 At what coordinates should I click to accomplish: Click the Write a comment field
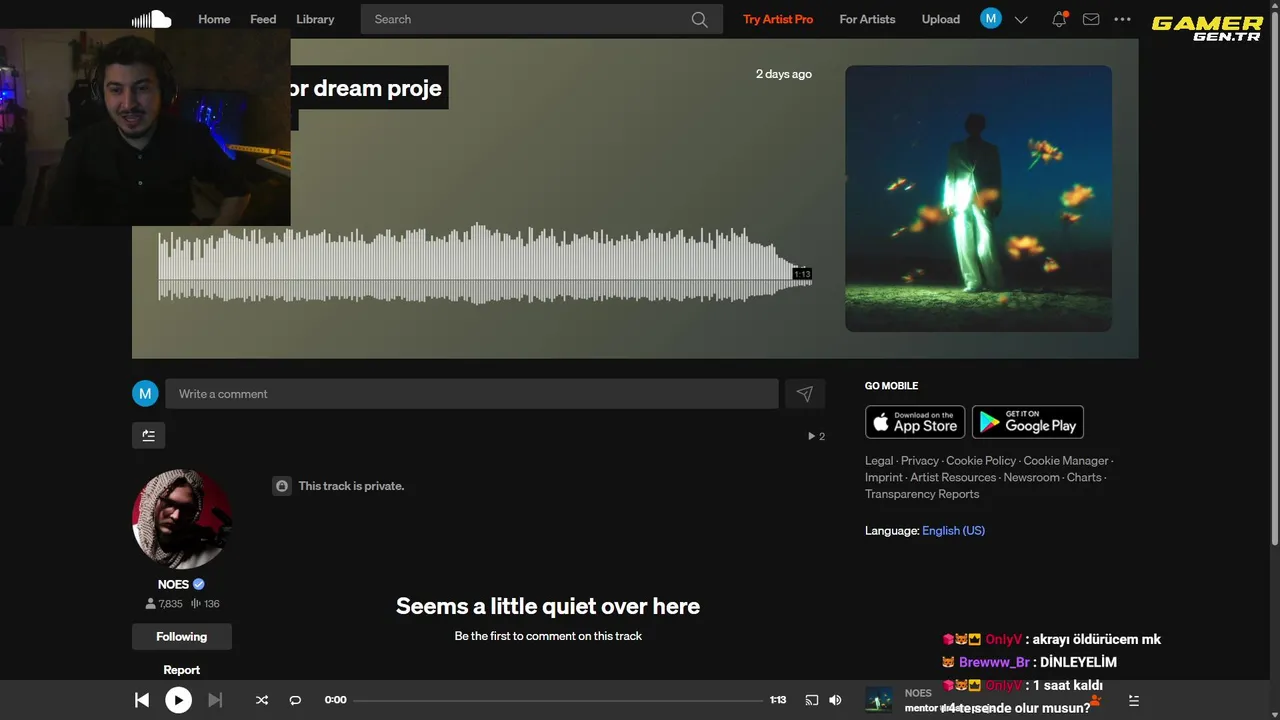472,394
